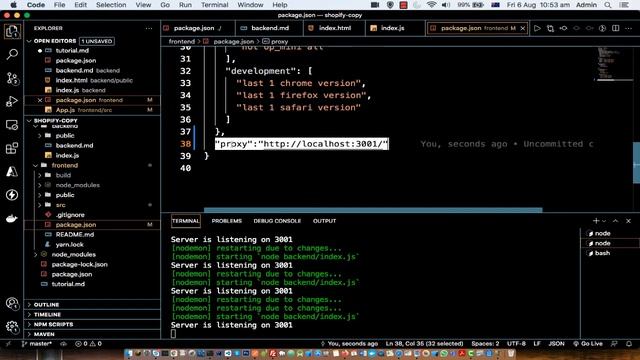Close package.json frontend in Open Editors
The image size is (640, 360).
[x=40, y=100]
